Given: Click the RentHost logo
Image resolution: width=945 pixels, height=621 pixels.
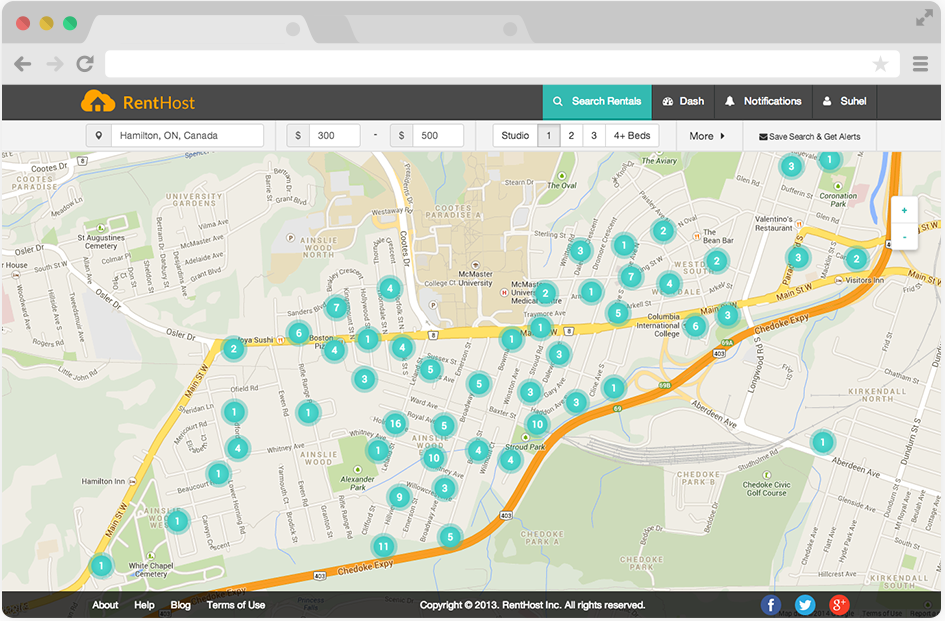Looking at the screenshot, I should pos(138,102).
